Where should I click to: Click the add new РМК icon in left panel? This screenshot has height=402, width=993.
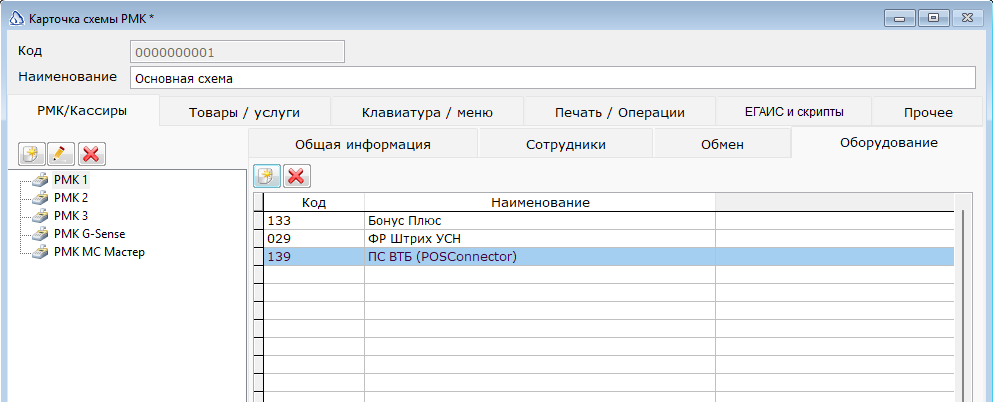point(33,153)
